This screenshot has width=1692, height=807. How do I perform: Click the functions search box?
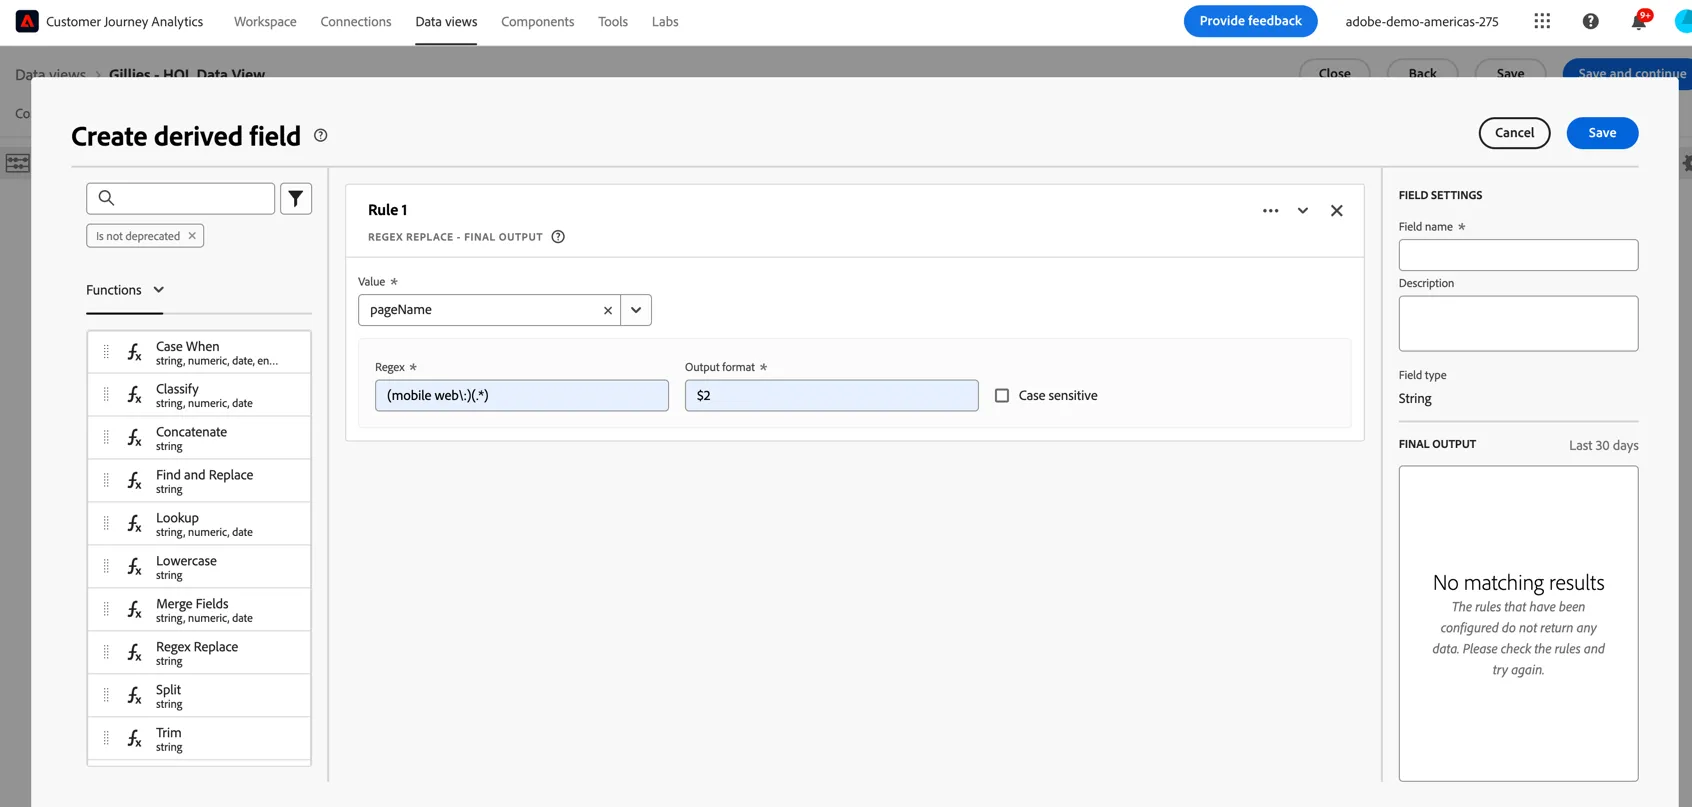(181, 198)
